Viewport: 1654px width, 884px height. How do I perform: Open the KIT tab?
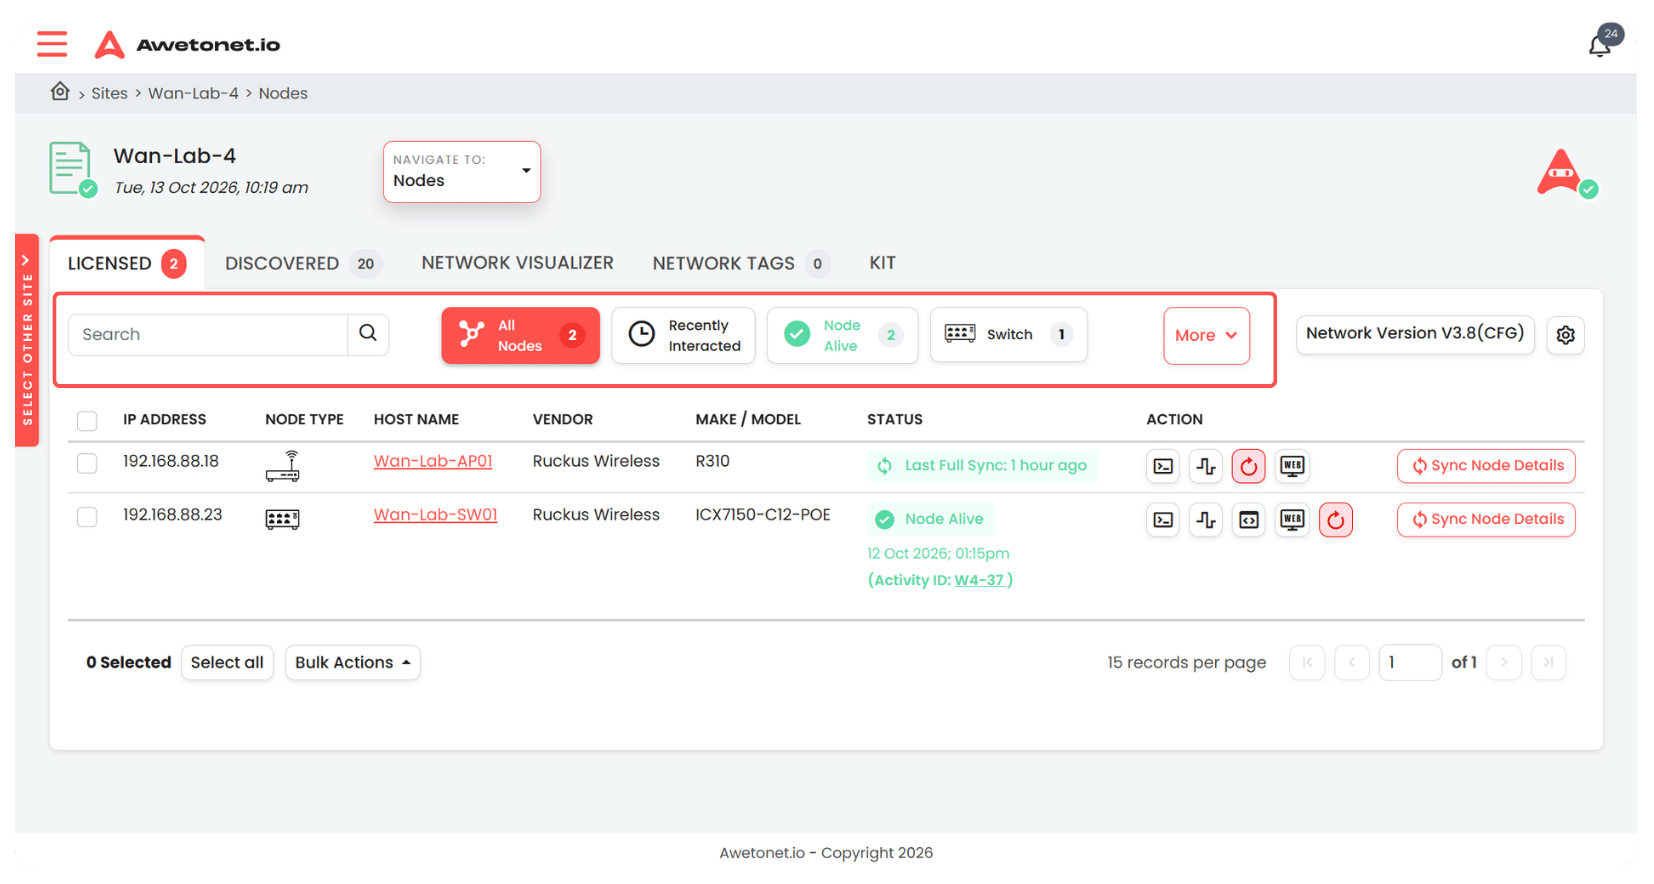pos(882,263)
